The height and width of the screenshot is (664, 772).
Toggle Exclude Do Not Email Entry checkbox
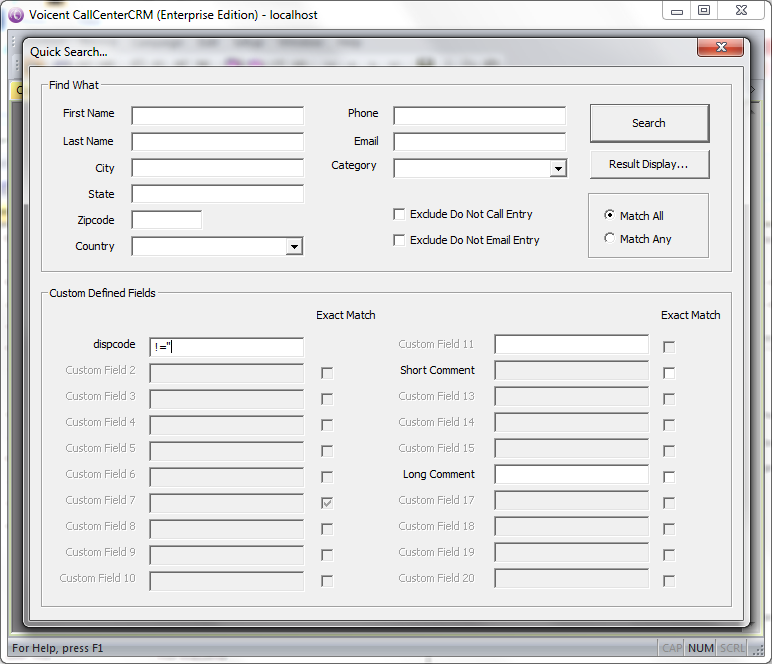point(400,240)
